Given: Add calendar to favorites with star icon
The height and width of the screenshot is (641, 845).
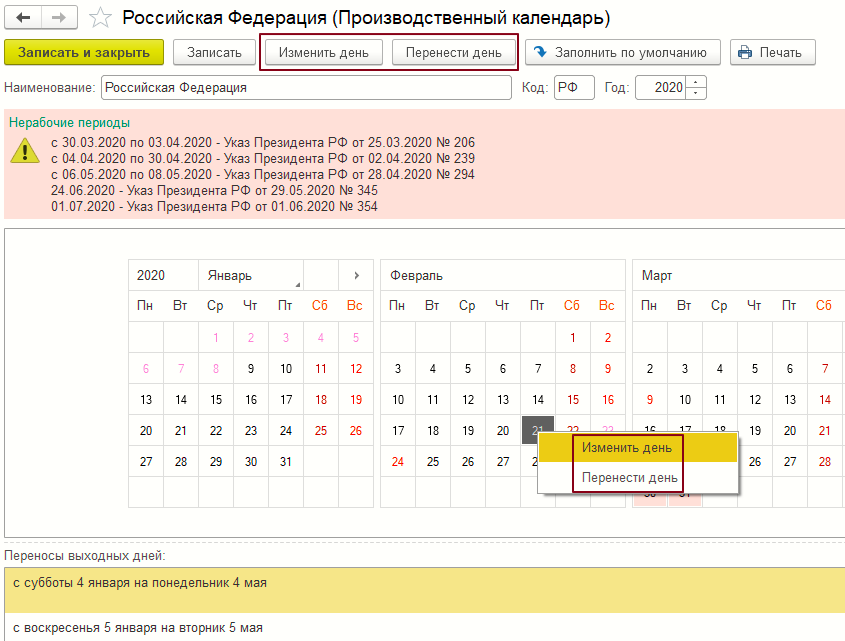Looking at the screenshot, I should [x=100, y=18].
